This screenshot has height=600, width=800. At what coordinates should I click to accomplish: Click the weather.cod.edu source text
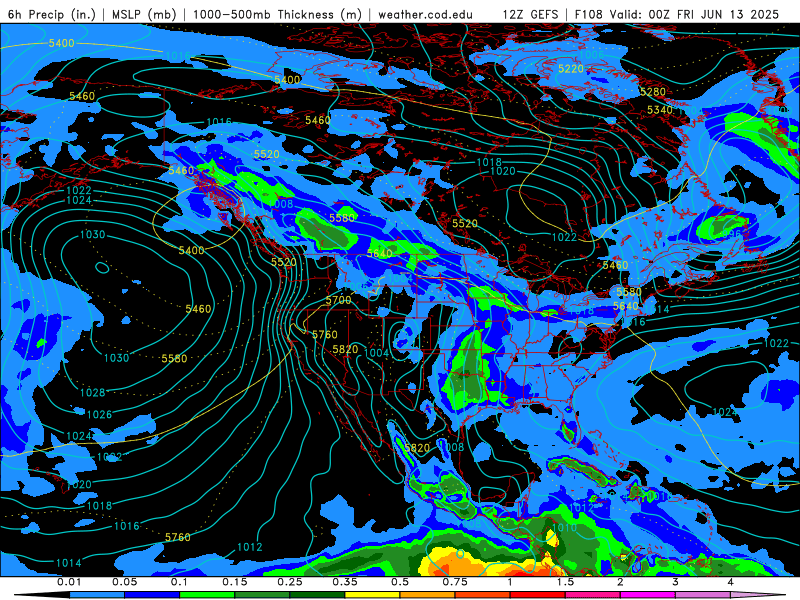(x=425, y=14)
